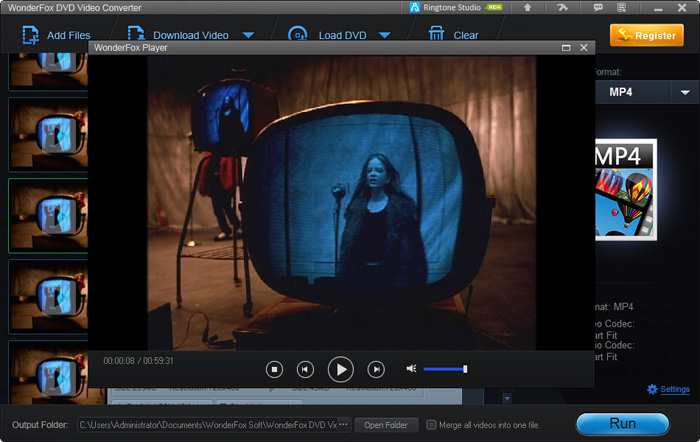
Task: Stop playback in WonderFox Player
Action: 274,369
